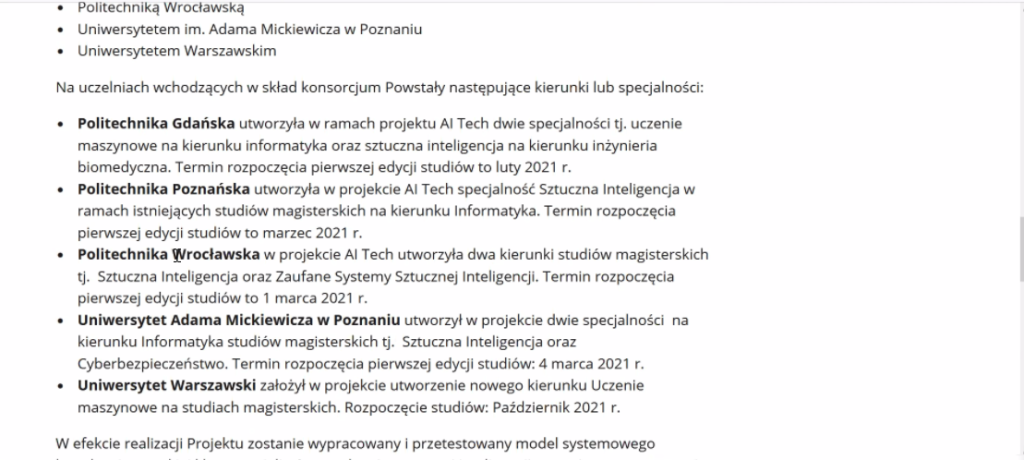1024x460 pixels.
Task: Click the scrollbar track below the thumb
Action: pyautogui.click(x=1021, y=369)
